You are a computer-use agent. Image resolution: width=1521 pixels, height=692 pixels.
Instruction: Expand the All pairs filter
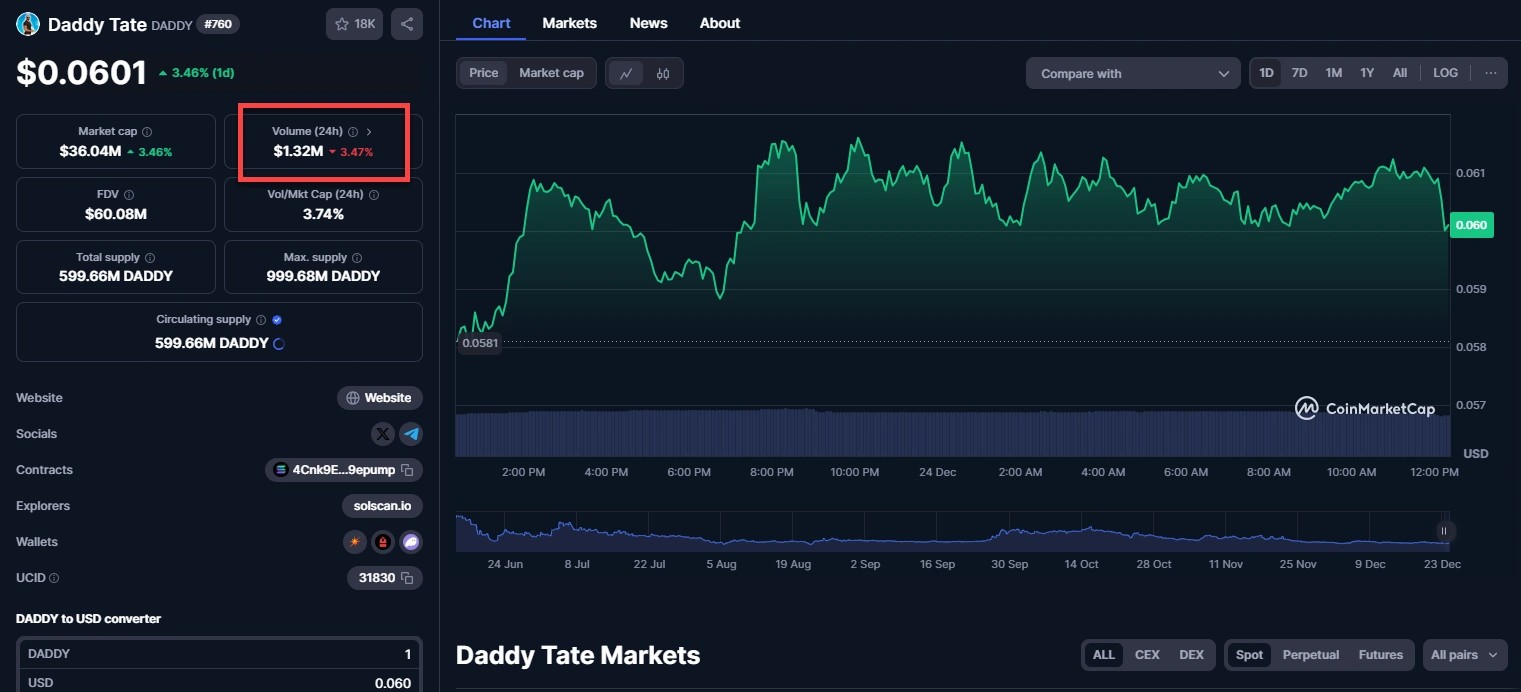point(1464,655)
